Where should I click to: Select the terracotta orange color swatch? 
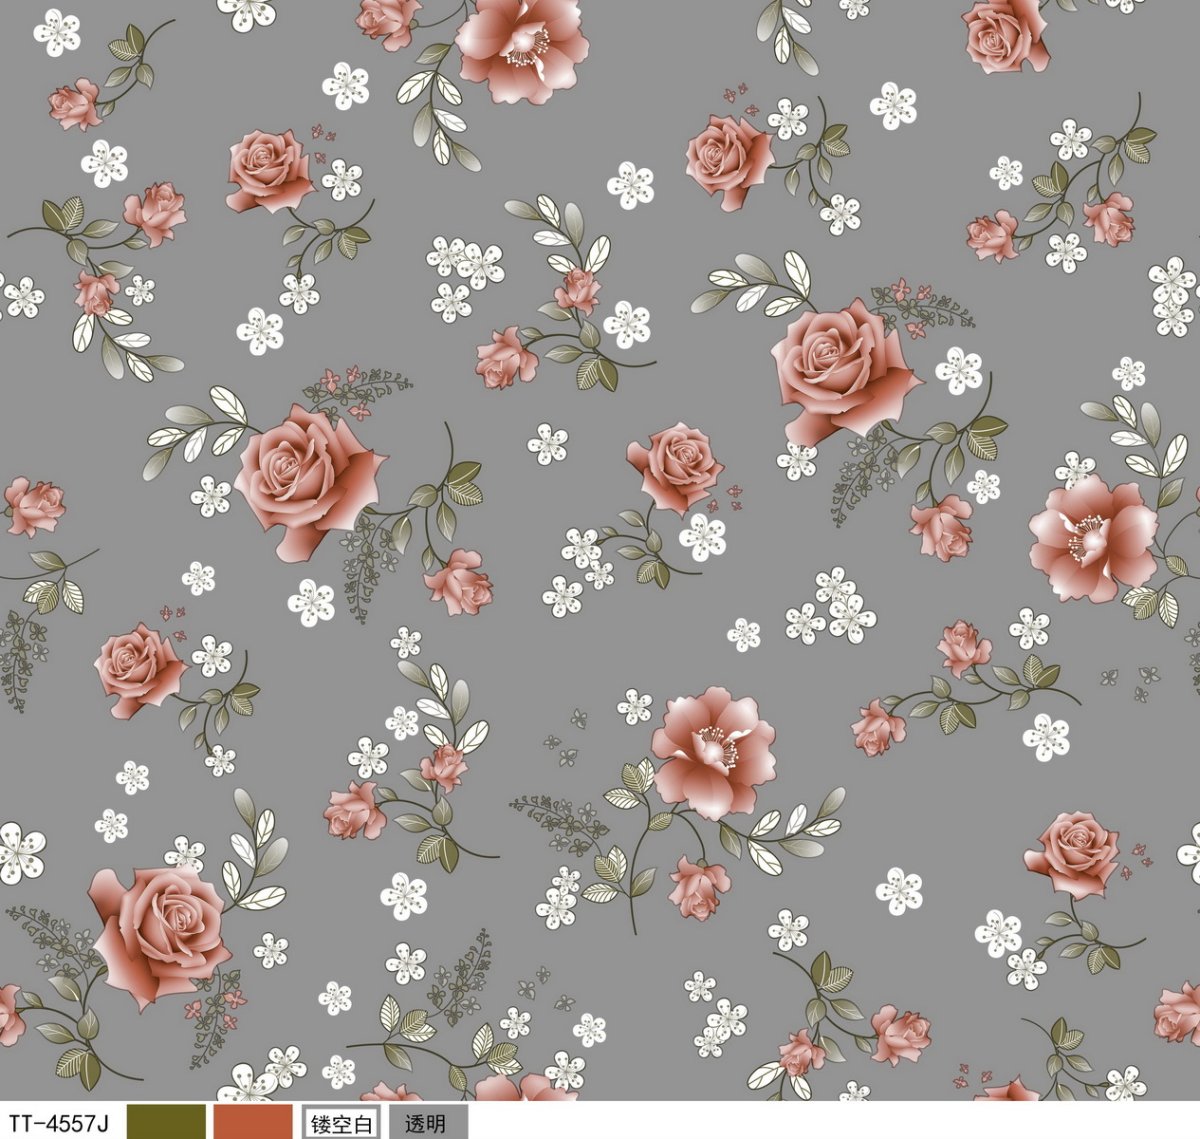(253, 1121)
